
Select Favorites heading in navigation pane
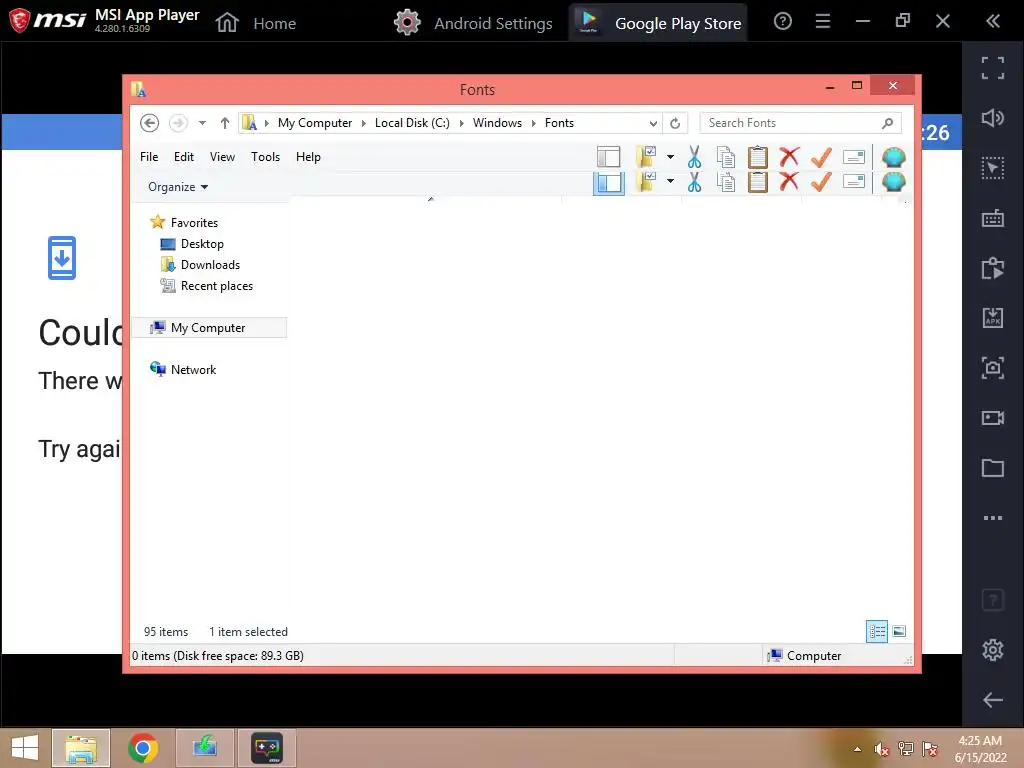[194, 223]
